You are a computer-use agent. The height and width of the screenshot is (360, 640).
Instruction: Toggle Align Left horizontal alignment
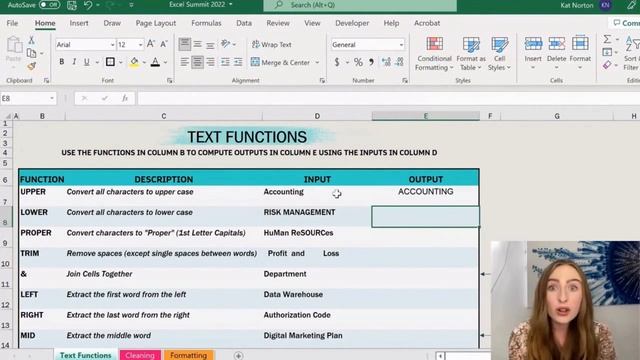point(184,62)
